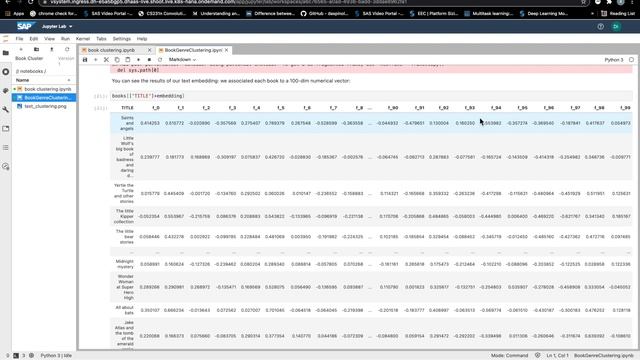Click the upload files icon
The width and height of the screenshot is (640, 360).
[52, 49]
